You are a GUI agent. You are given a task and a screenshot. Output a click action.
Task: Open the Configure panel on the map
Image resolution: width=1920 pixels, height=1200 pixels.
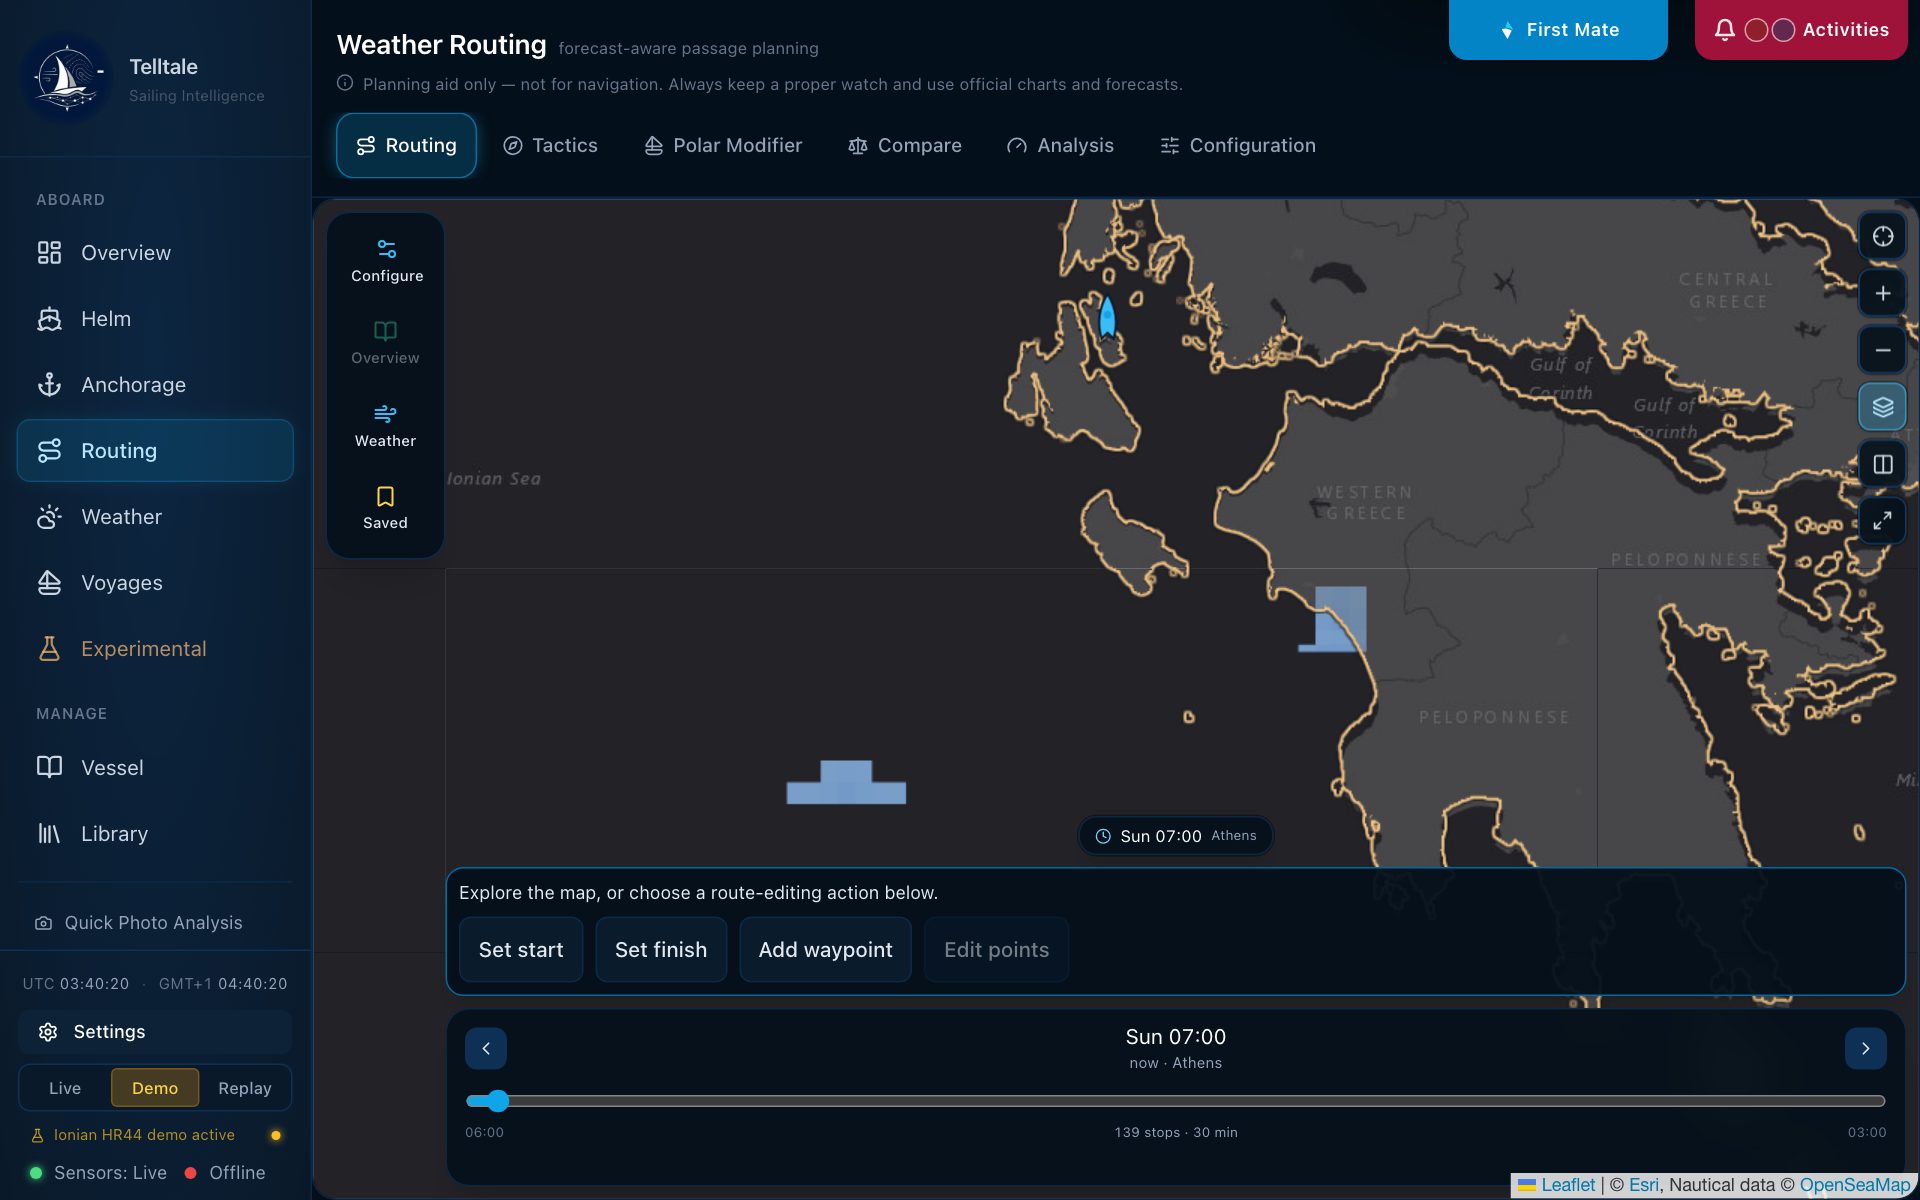(x=386, y=261)
